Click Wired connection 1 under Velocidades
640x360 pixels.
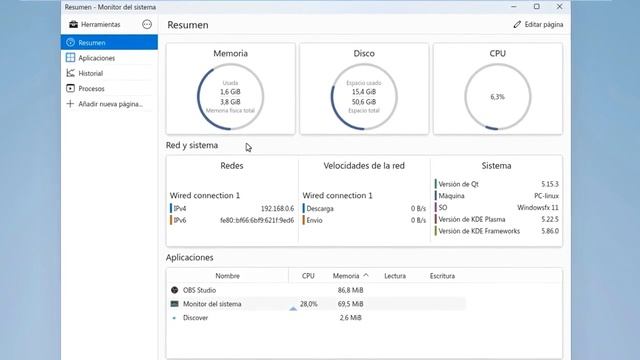click(338, 196)
